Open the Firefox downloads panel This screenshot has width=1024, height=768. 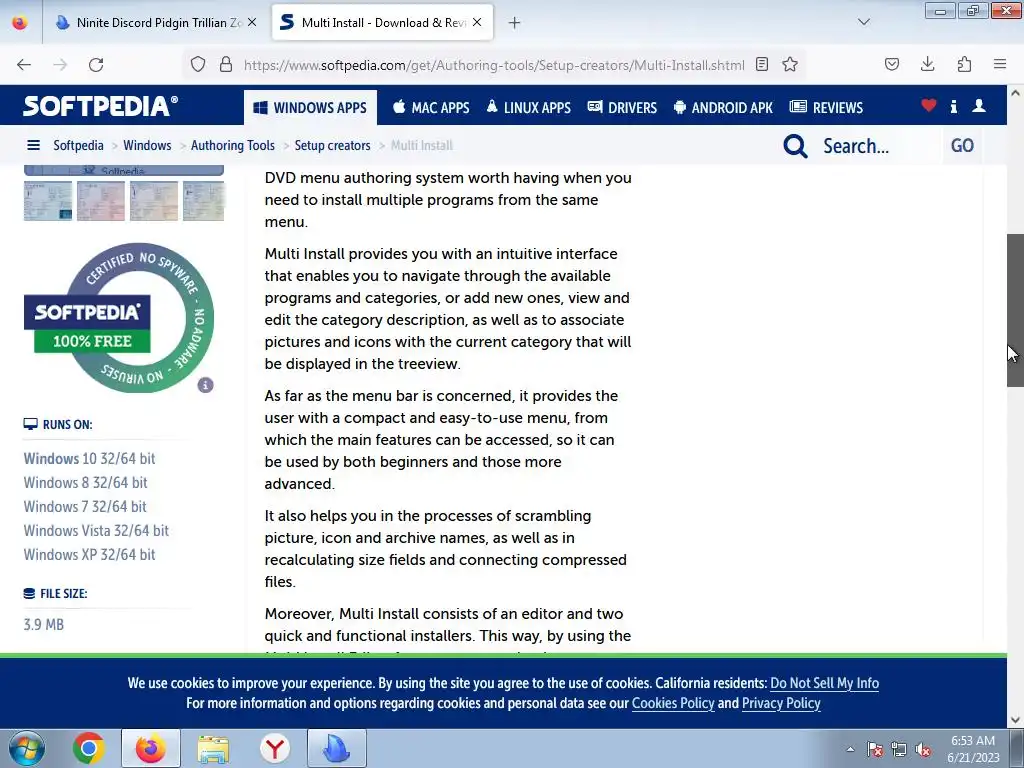(927, 64)
